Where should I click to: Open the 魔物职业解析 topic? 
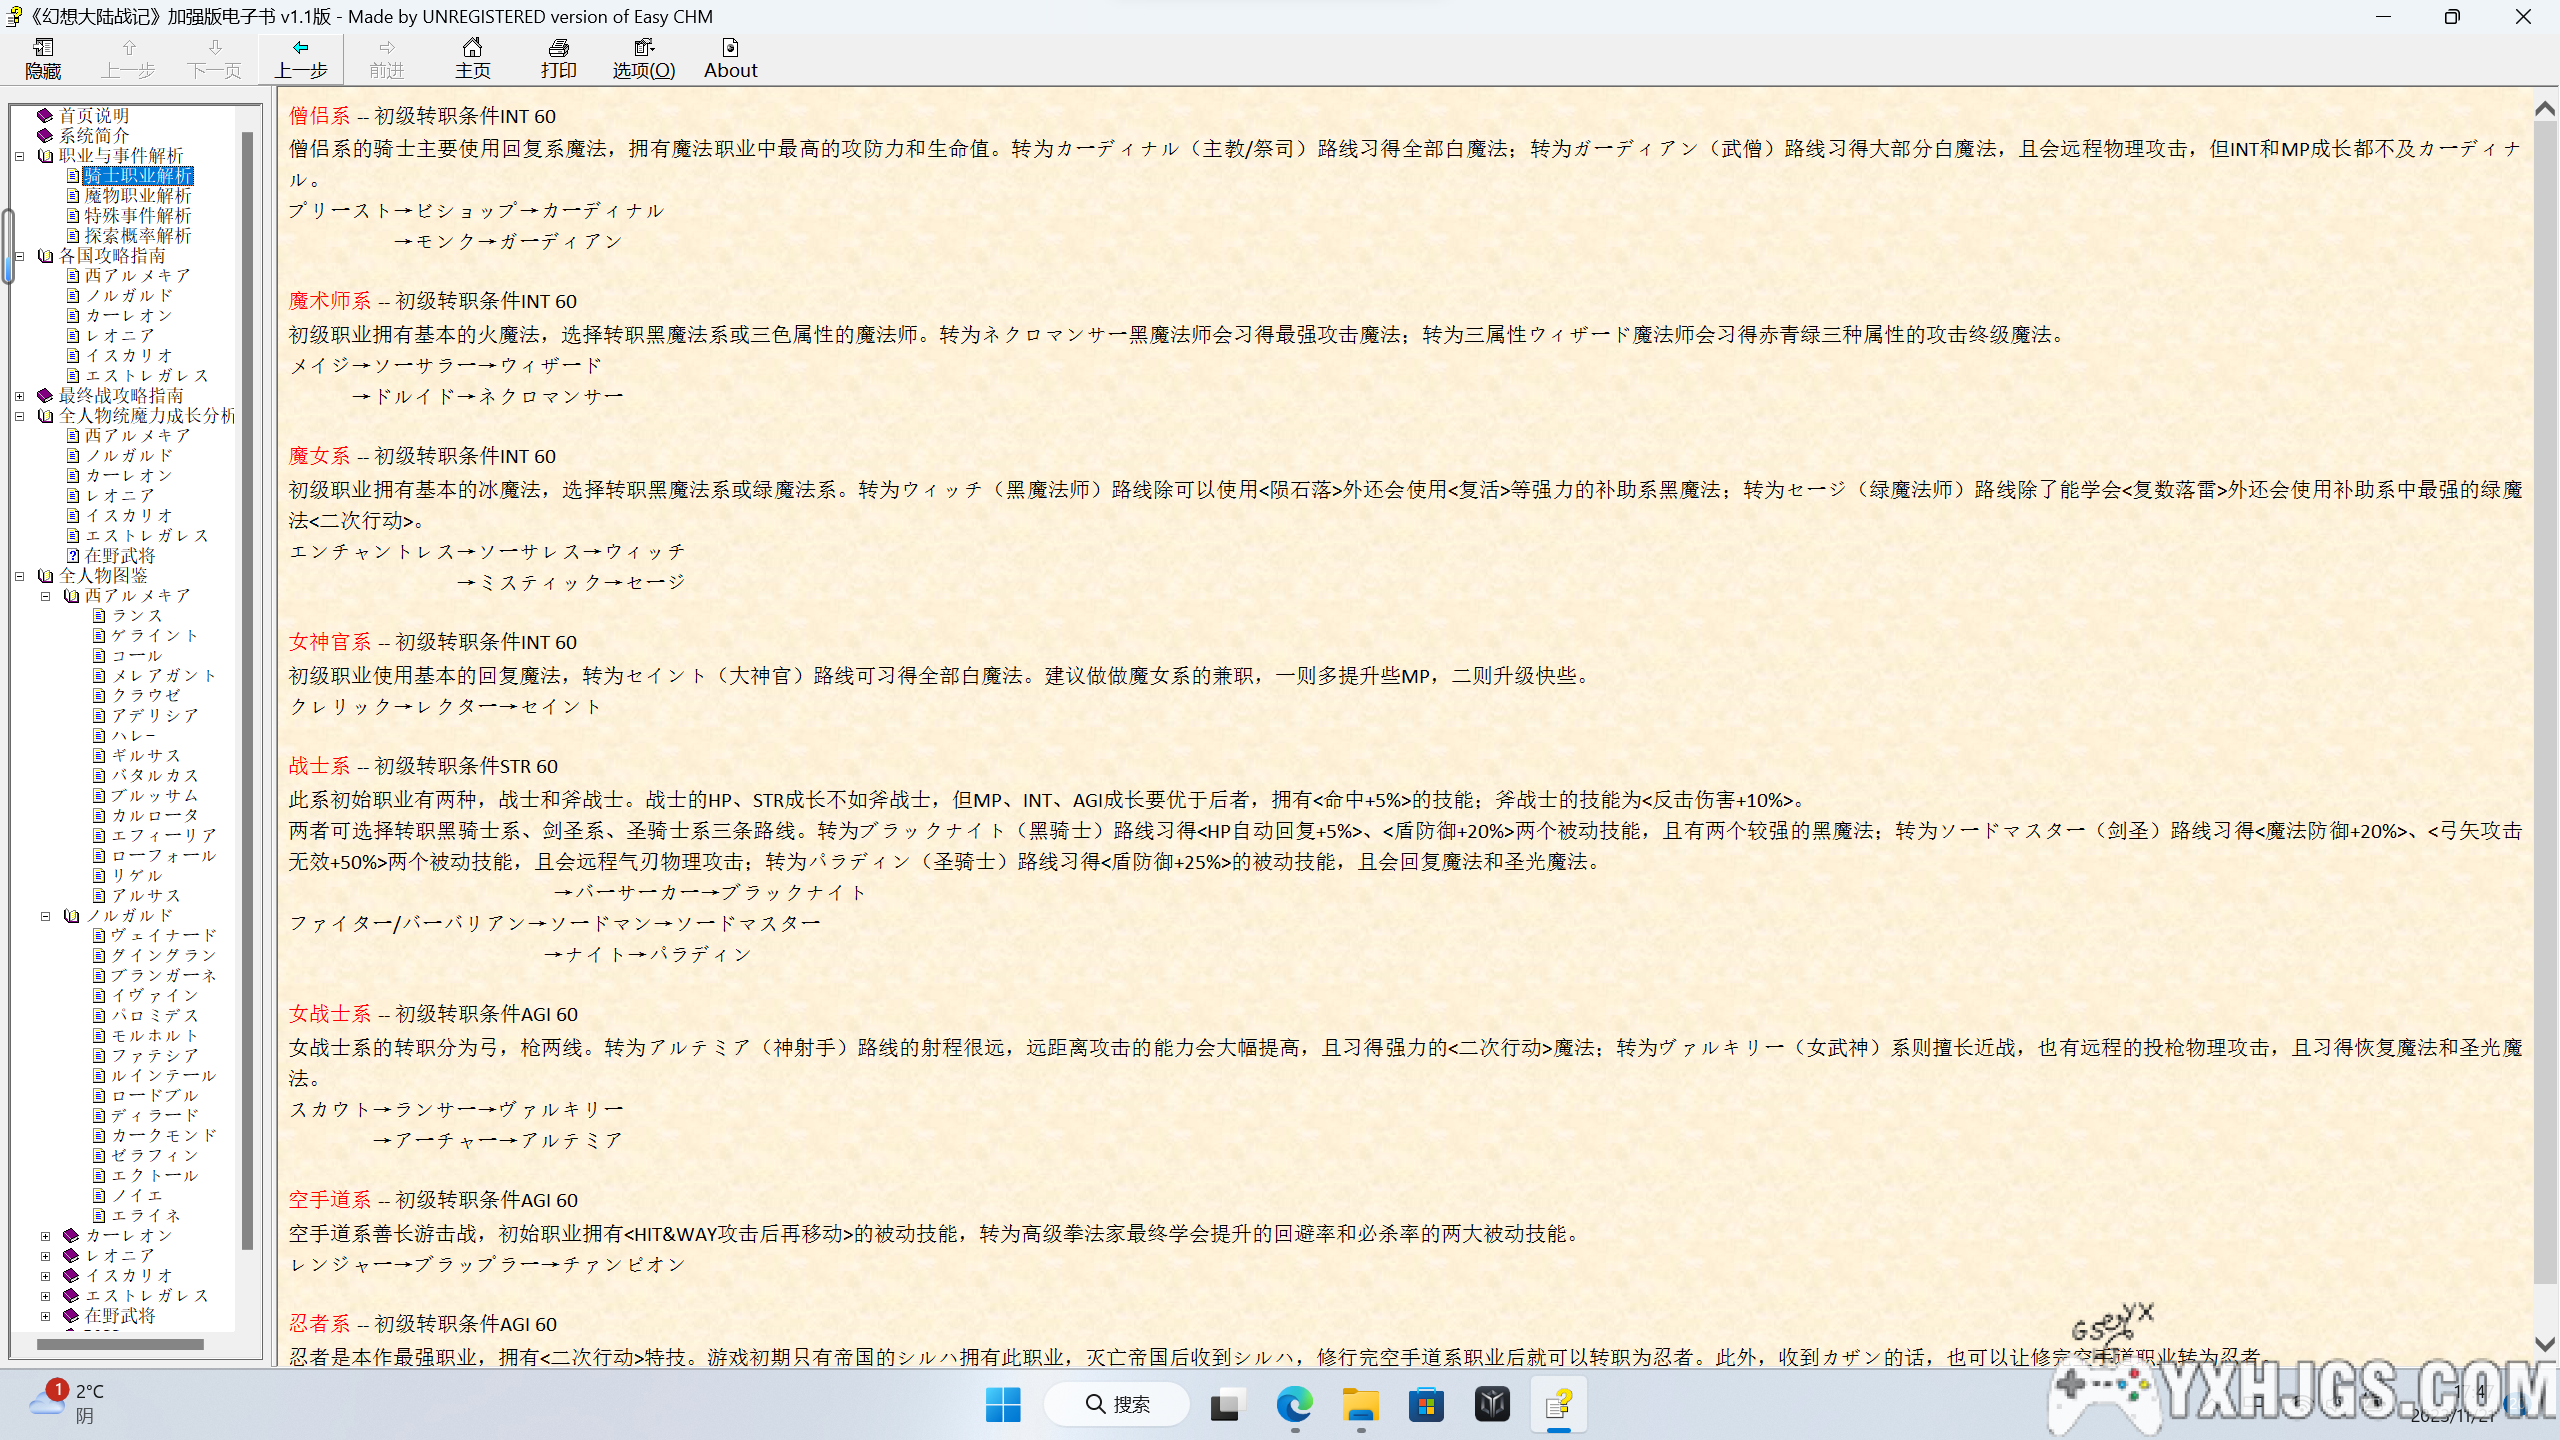click(137, 196)
